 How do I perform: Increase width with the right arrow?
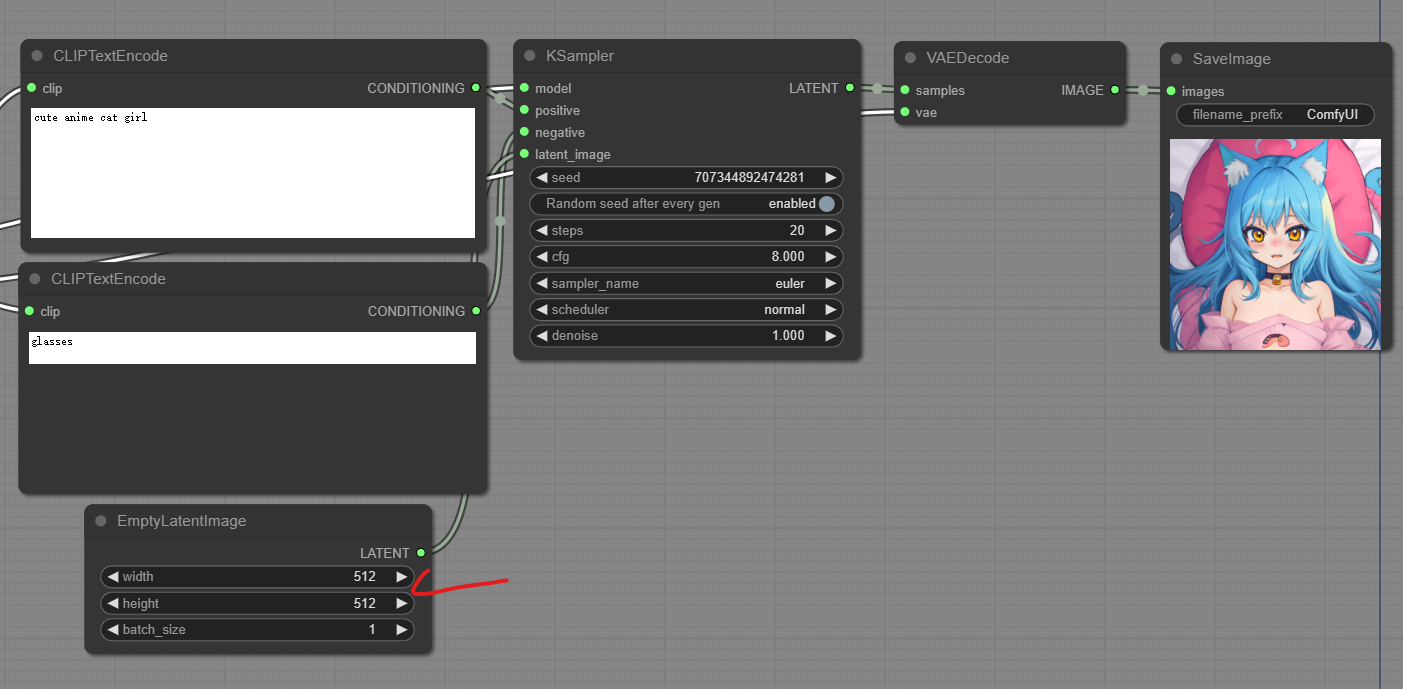(401, 577)
